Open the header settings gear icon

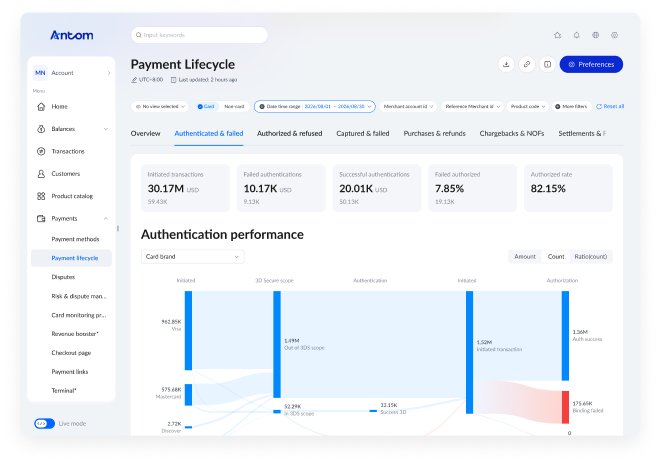click(614, 35)
